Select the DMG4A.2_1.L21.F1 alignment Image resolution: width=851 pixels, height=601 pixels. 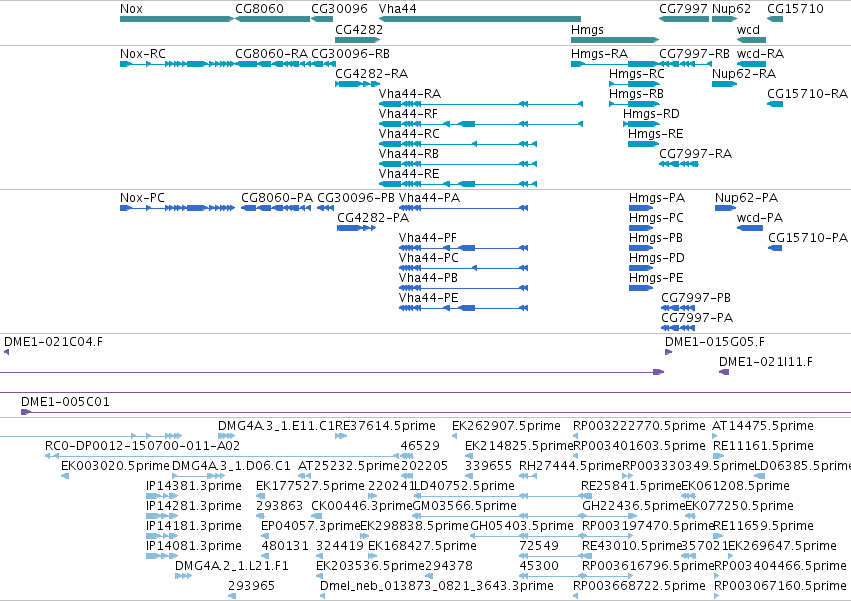coord(183,576)
